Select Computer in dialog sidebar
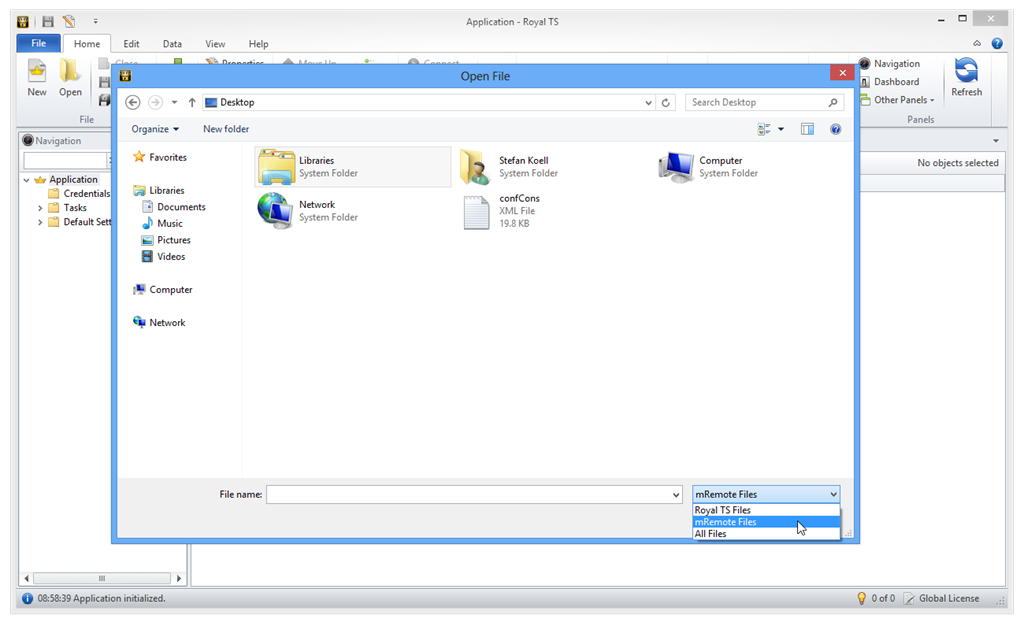This screenshot has height=626, width=1024. pos(163,290)
